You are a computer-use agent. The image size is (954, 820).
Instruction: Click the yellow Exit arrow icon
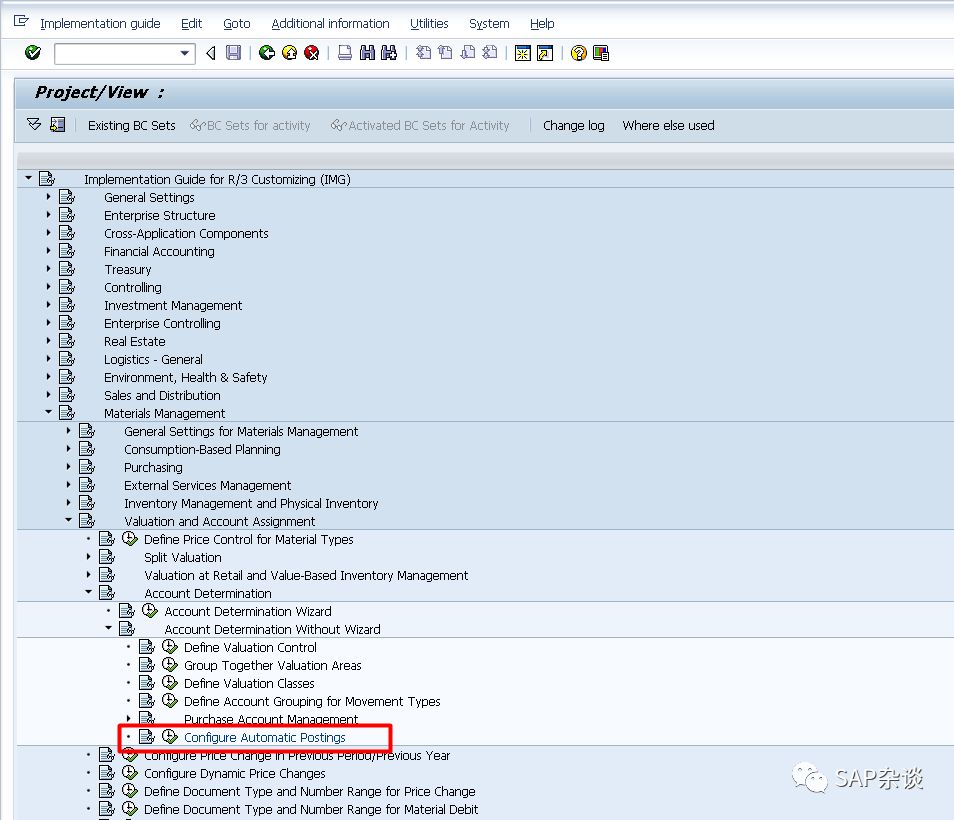[x=290, y=53]
